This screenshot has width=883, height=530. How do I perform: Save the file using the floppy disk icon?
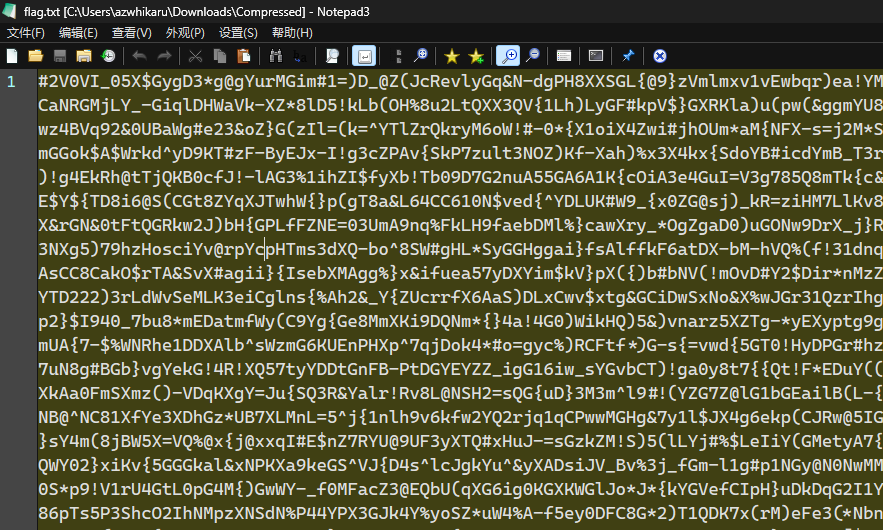click(x=60, y=56)
